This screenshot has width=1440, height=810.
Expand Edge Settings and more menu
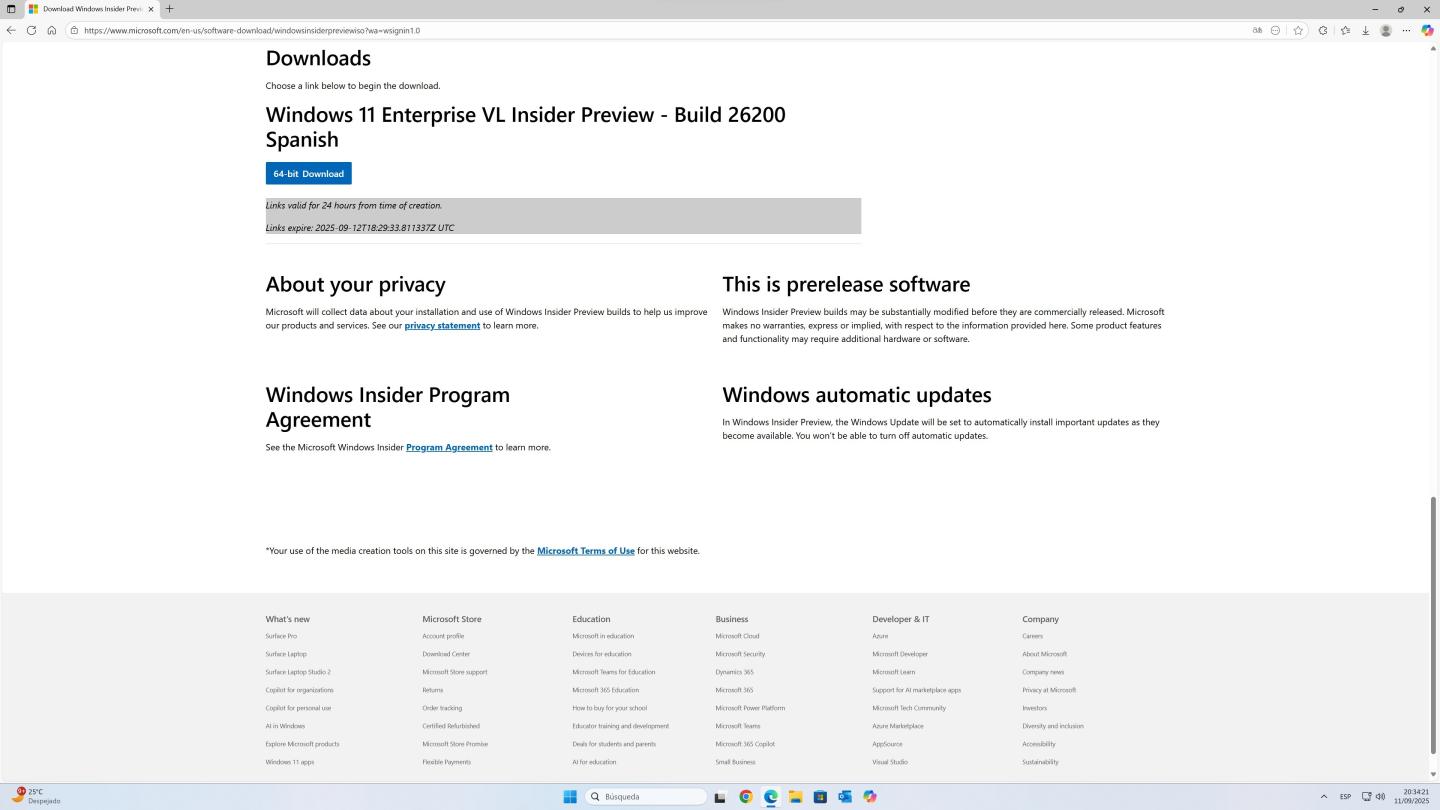(1406, 30)
